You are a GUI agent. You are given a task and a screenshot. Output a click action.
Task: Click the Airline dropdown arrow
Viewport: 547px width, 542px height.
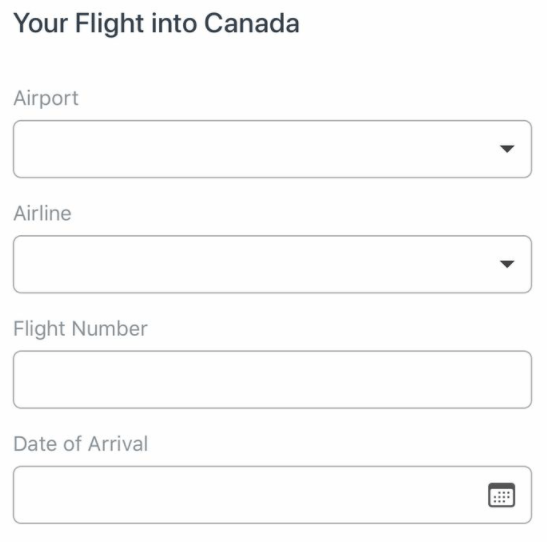point(507,264)
